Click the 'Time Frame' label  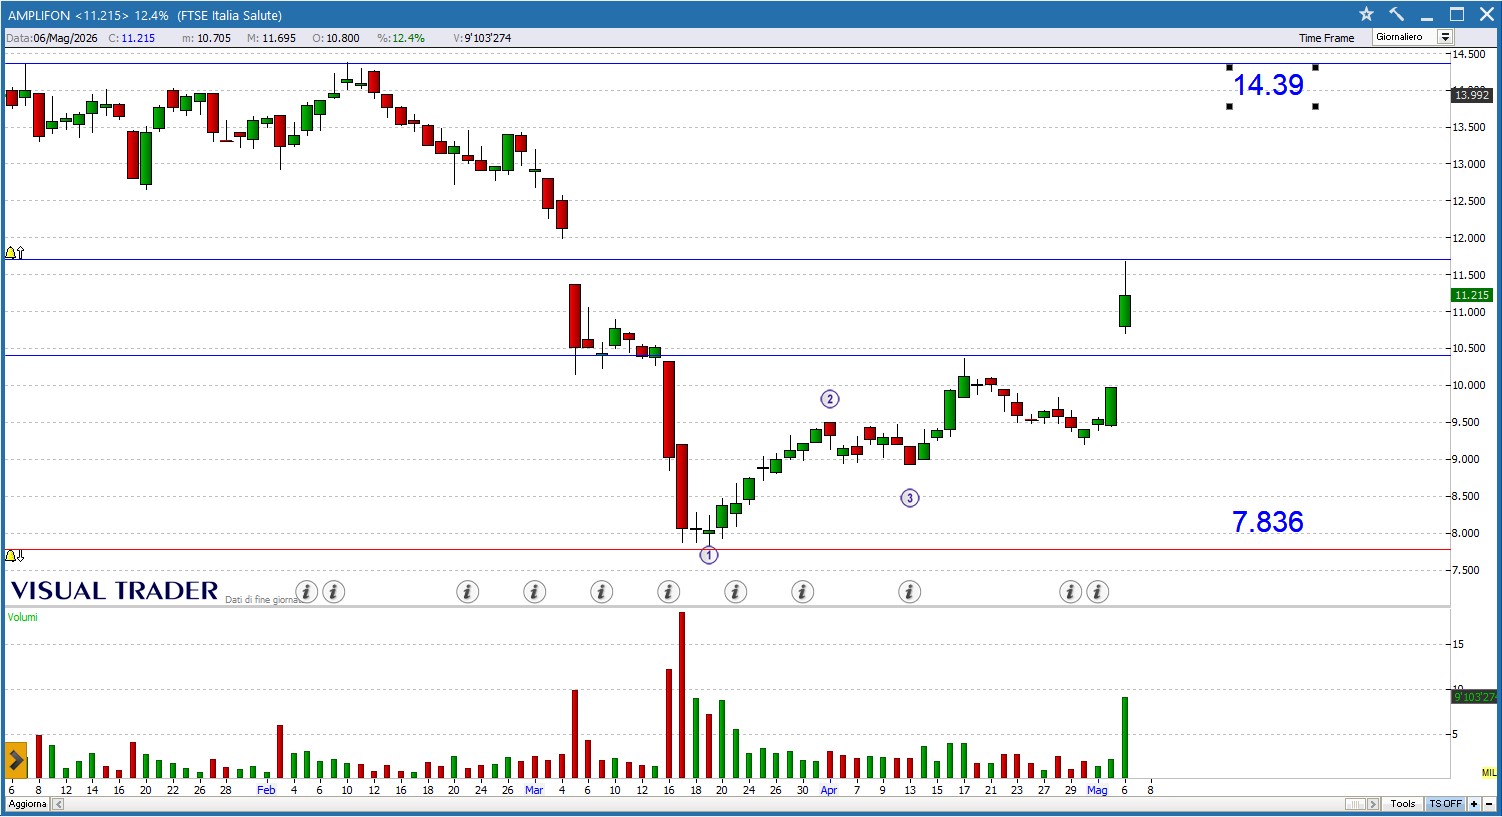click(x=1326, y=38)
